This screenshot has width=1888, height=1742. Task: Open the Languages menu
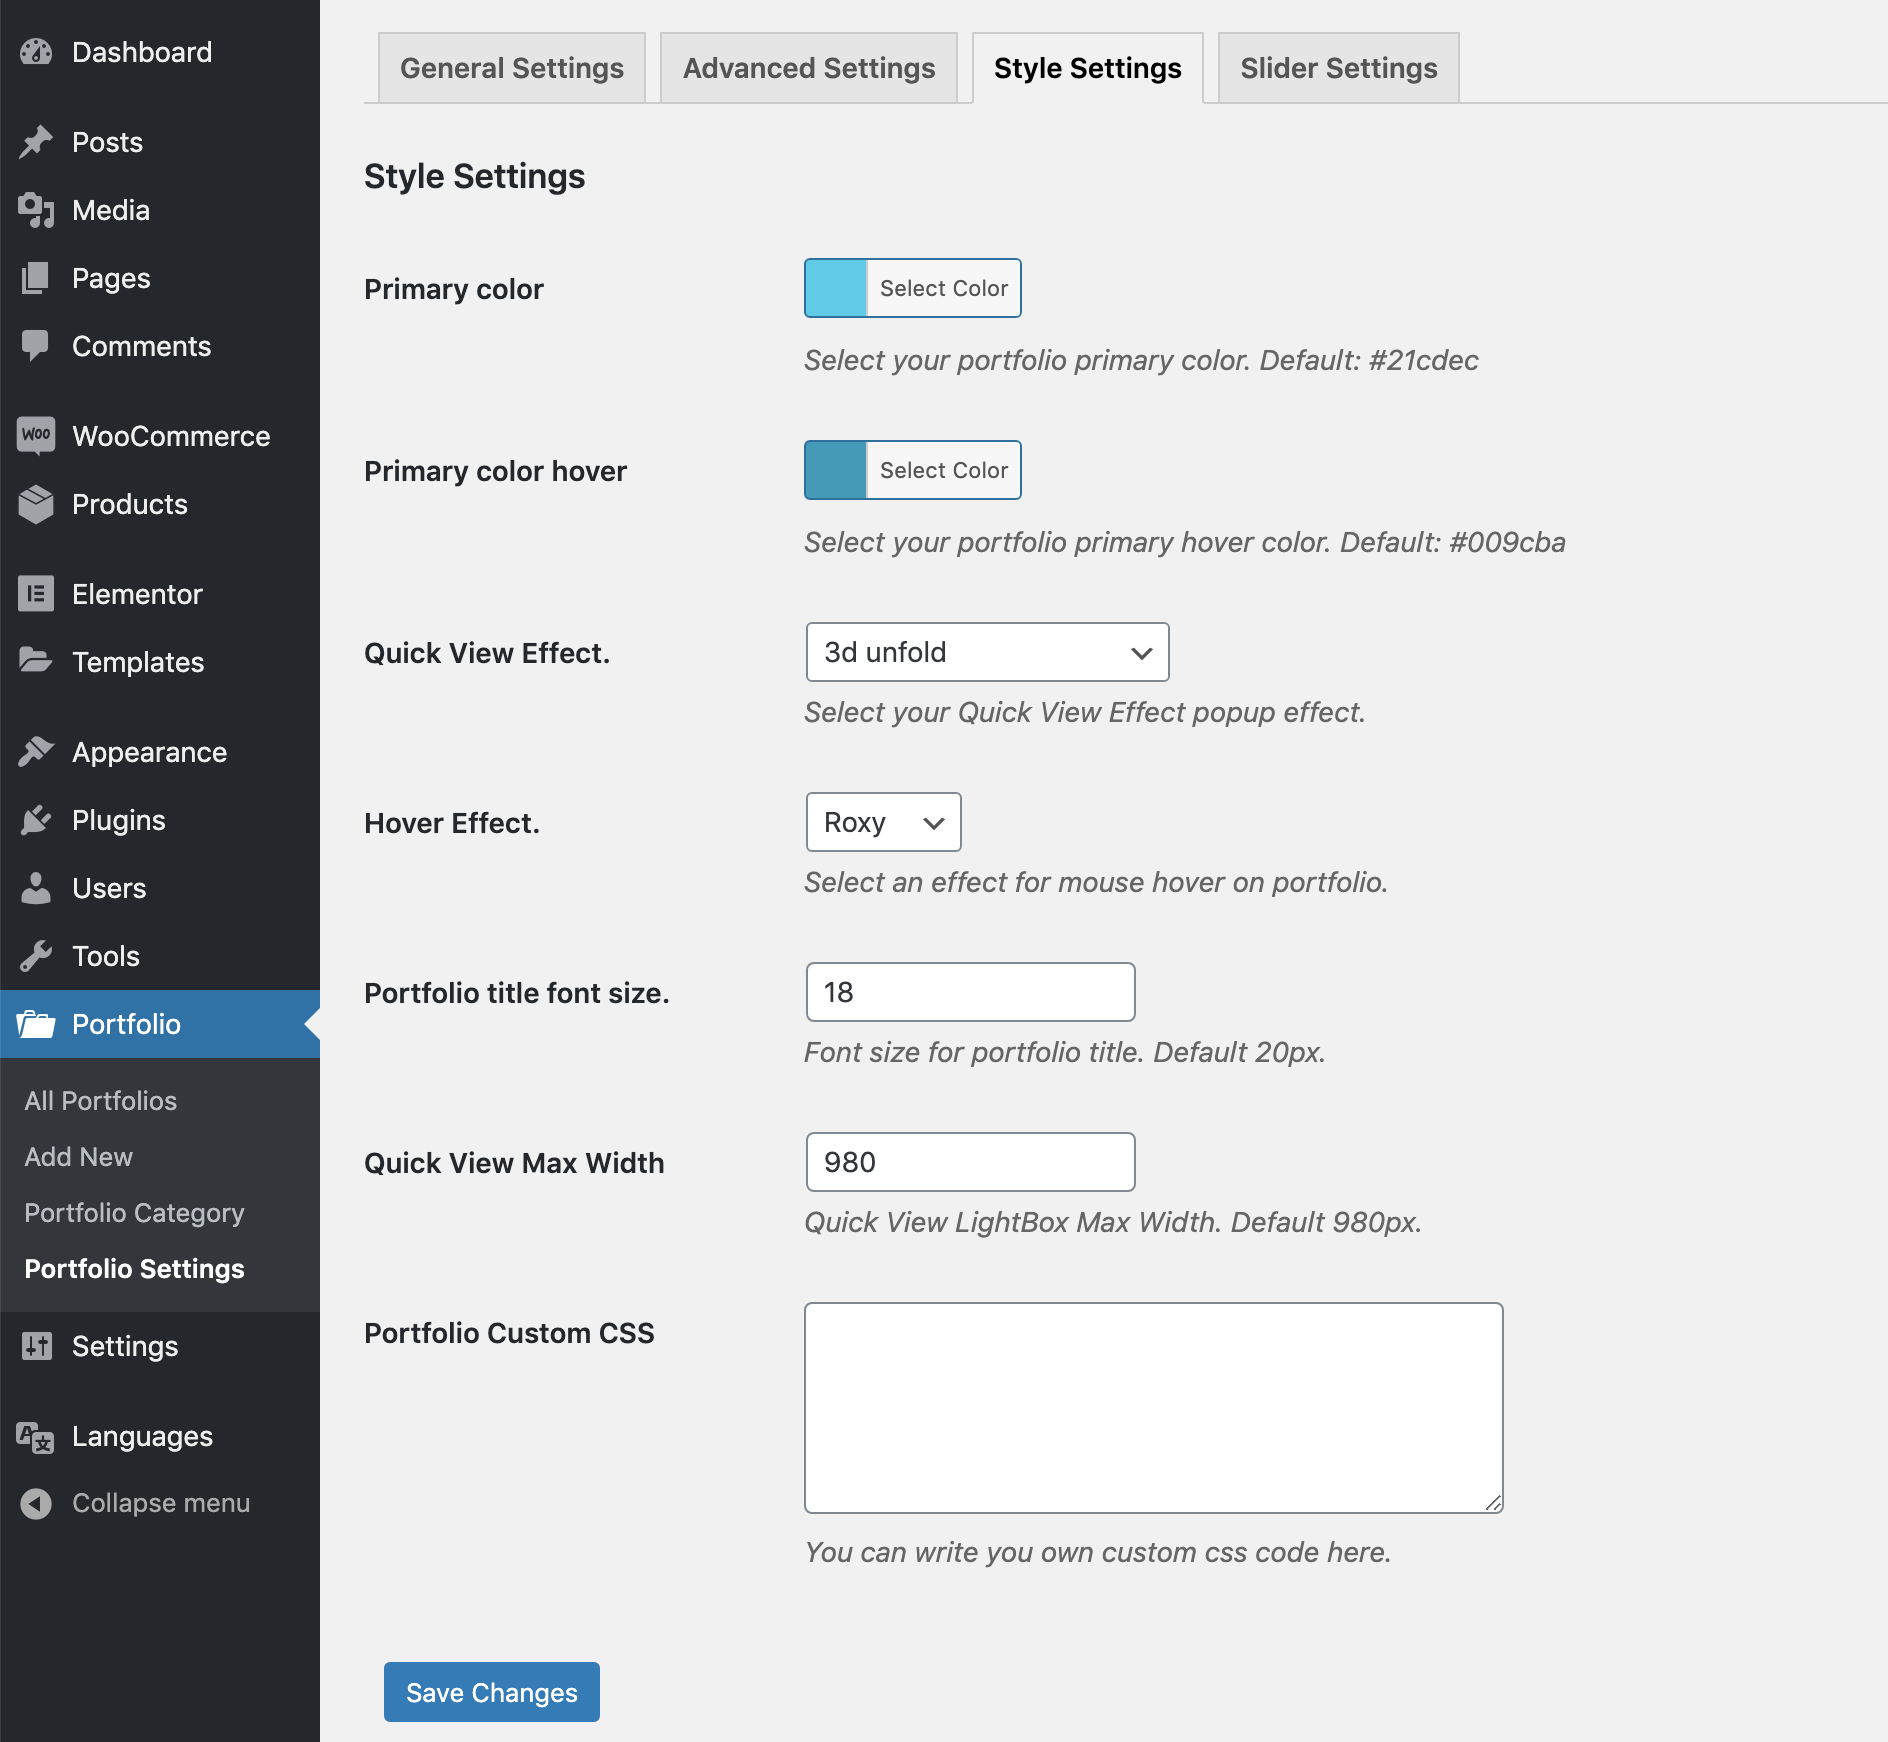click(x=160, y=1436)
